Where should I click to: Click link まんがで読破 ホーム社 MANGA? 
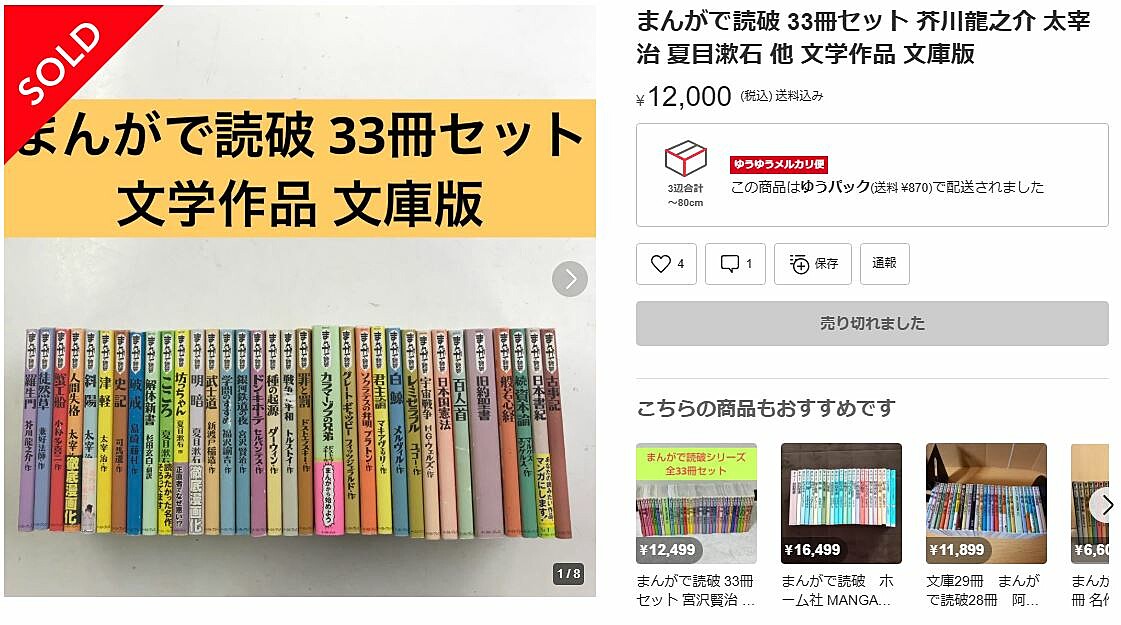pos(837,590)
